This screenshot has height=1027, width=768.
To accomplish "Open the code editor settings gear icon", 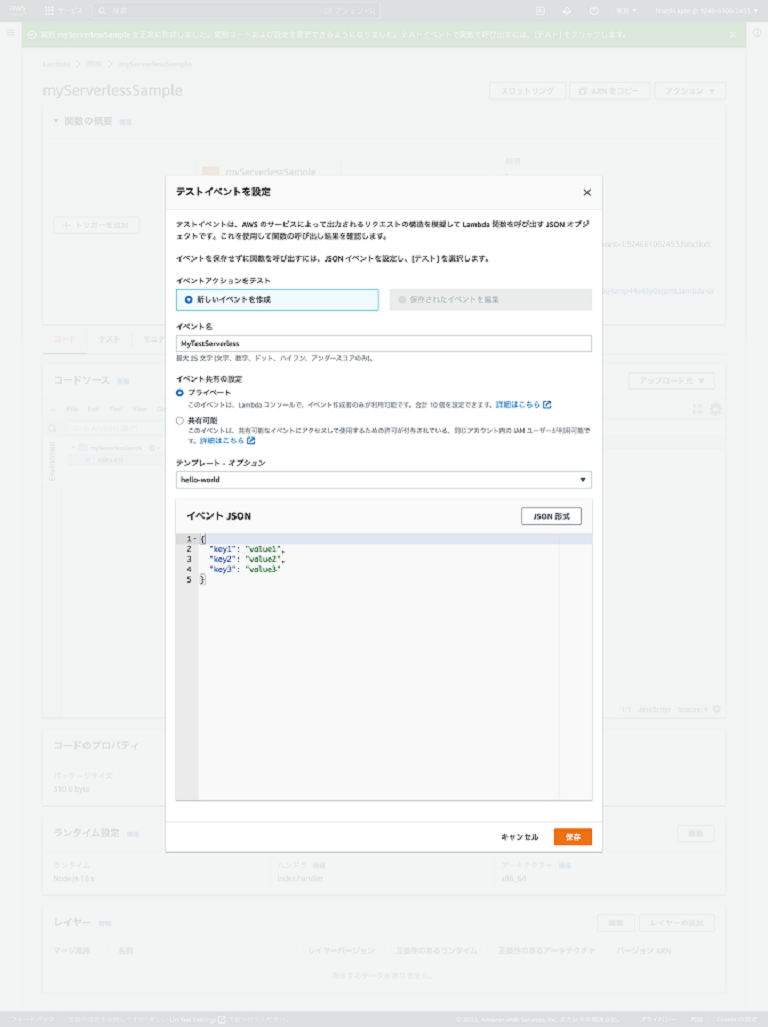I will pyautogui.click(x=716, y=409).
